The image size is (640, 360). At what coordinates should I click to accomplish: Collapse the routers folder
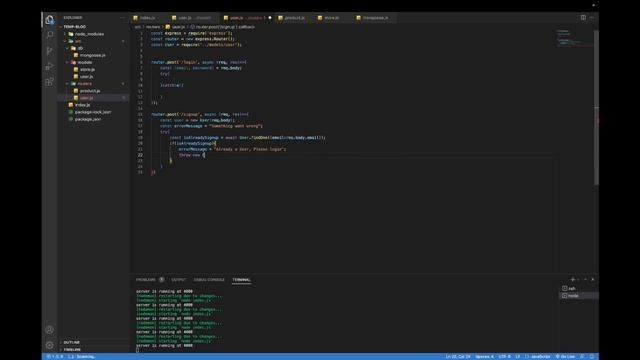coord(84,84)
